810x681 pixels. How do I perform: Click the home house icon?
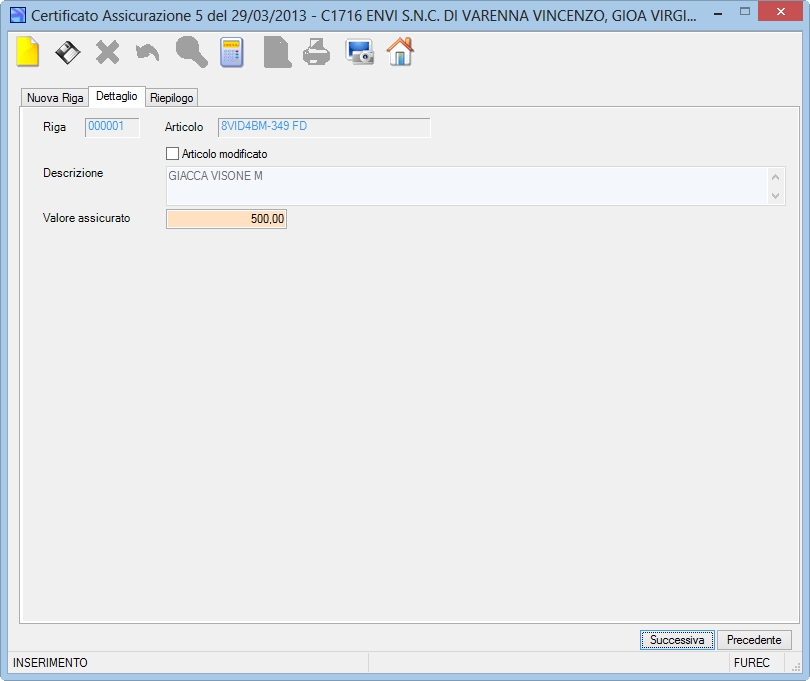pyautogui.click(x=400, y=52)
